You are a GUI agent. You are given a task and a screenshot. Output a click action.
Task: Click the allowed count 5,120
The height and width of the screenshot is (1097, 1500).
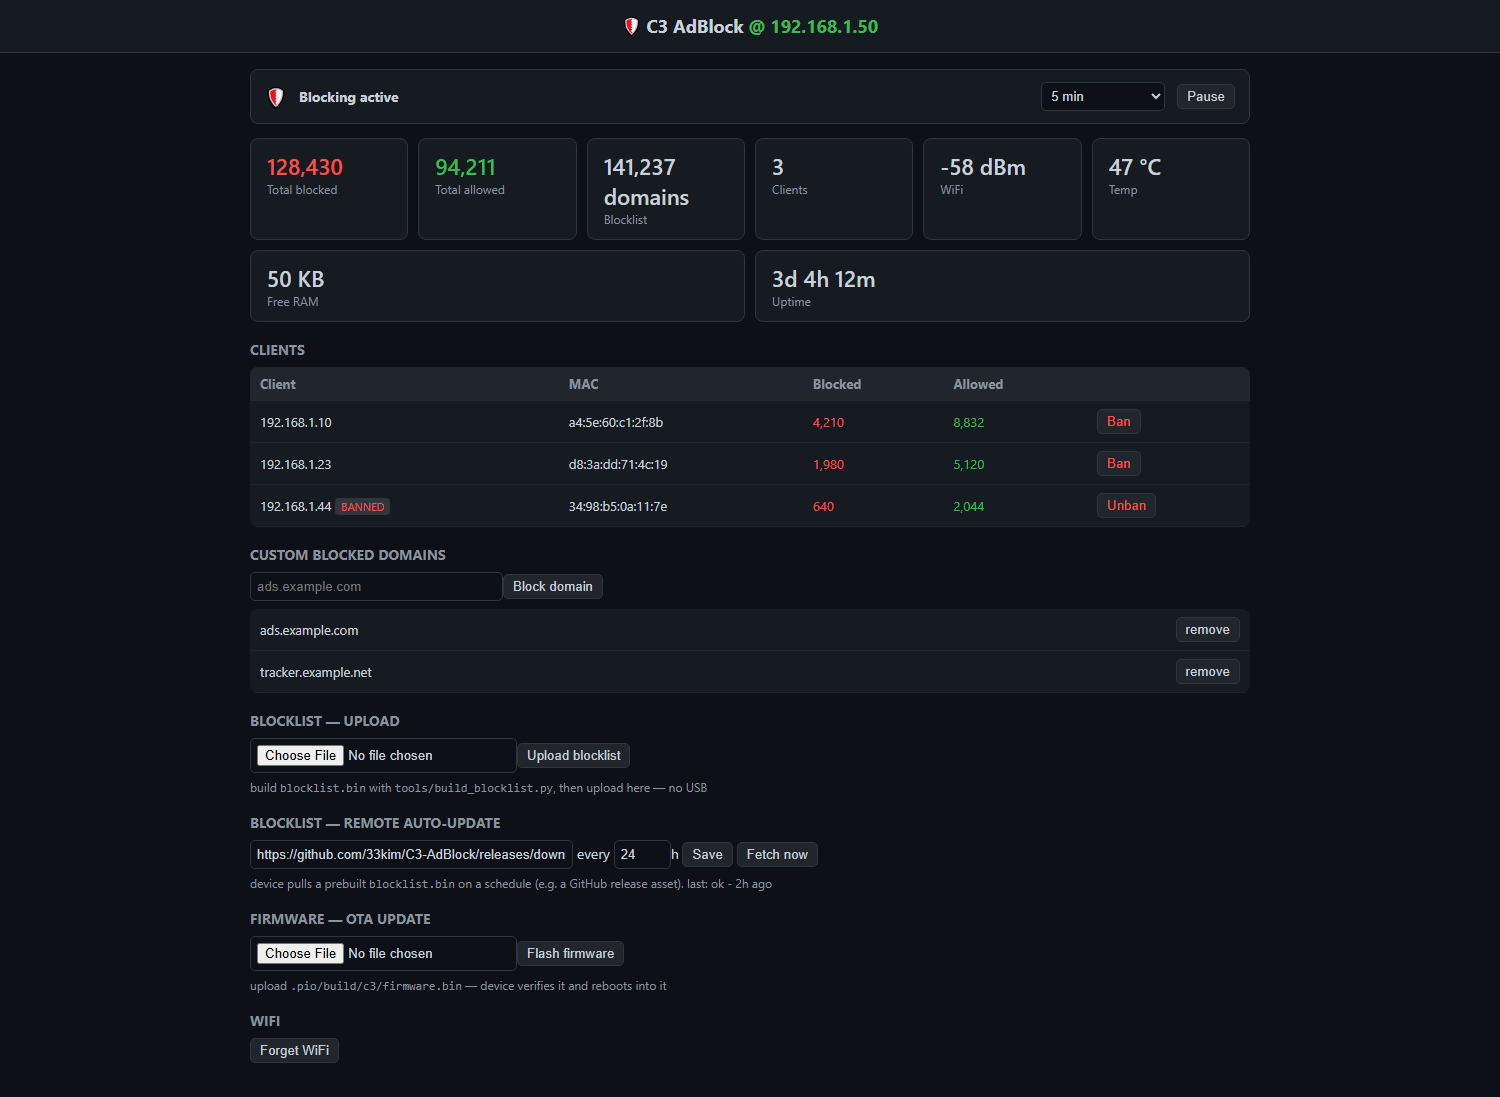tap(968, 465)
